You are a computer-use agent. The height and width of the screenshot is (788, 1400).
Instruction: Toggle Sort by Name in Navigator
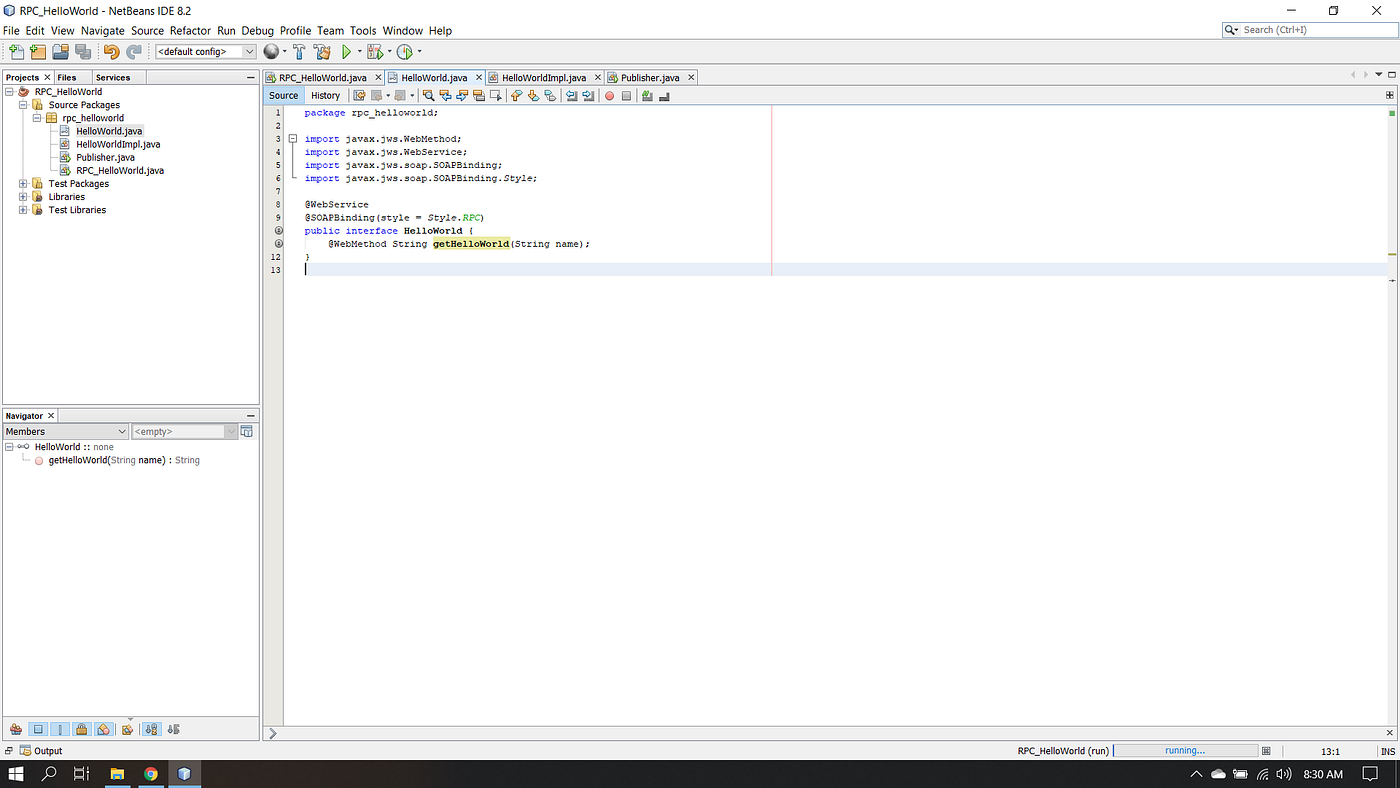[x=152, y=729]
